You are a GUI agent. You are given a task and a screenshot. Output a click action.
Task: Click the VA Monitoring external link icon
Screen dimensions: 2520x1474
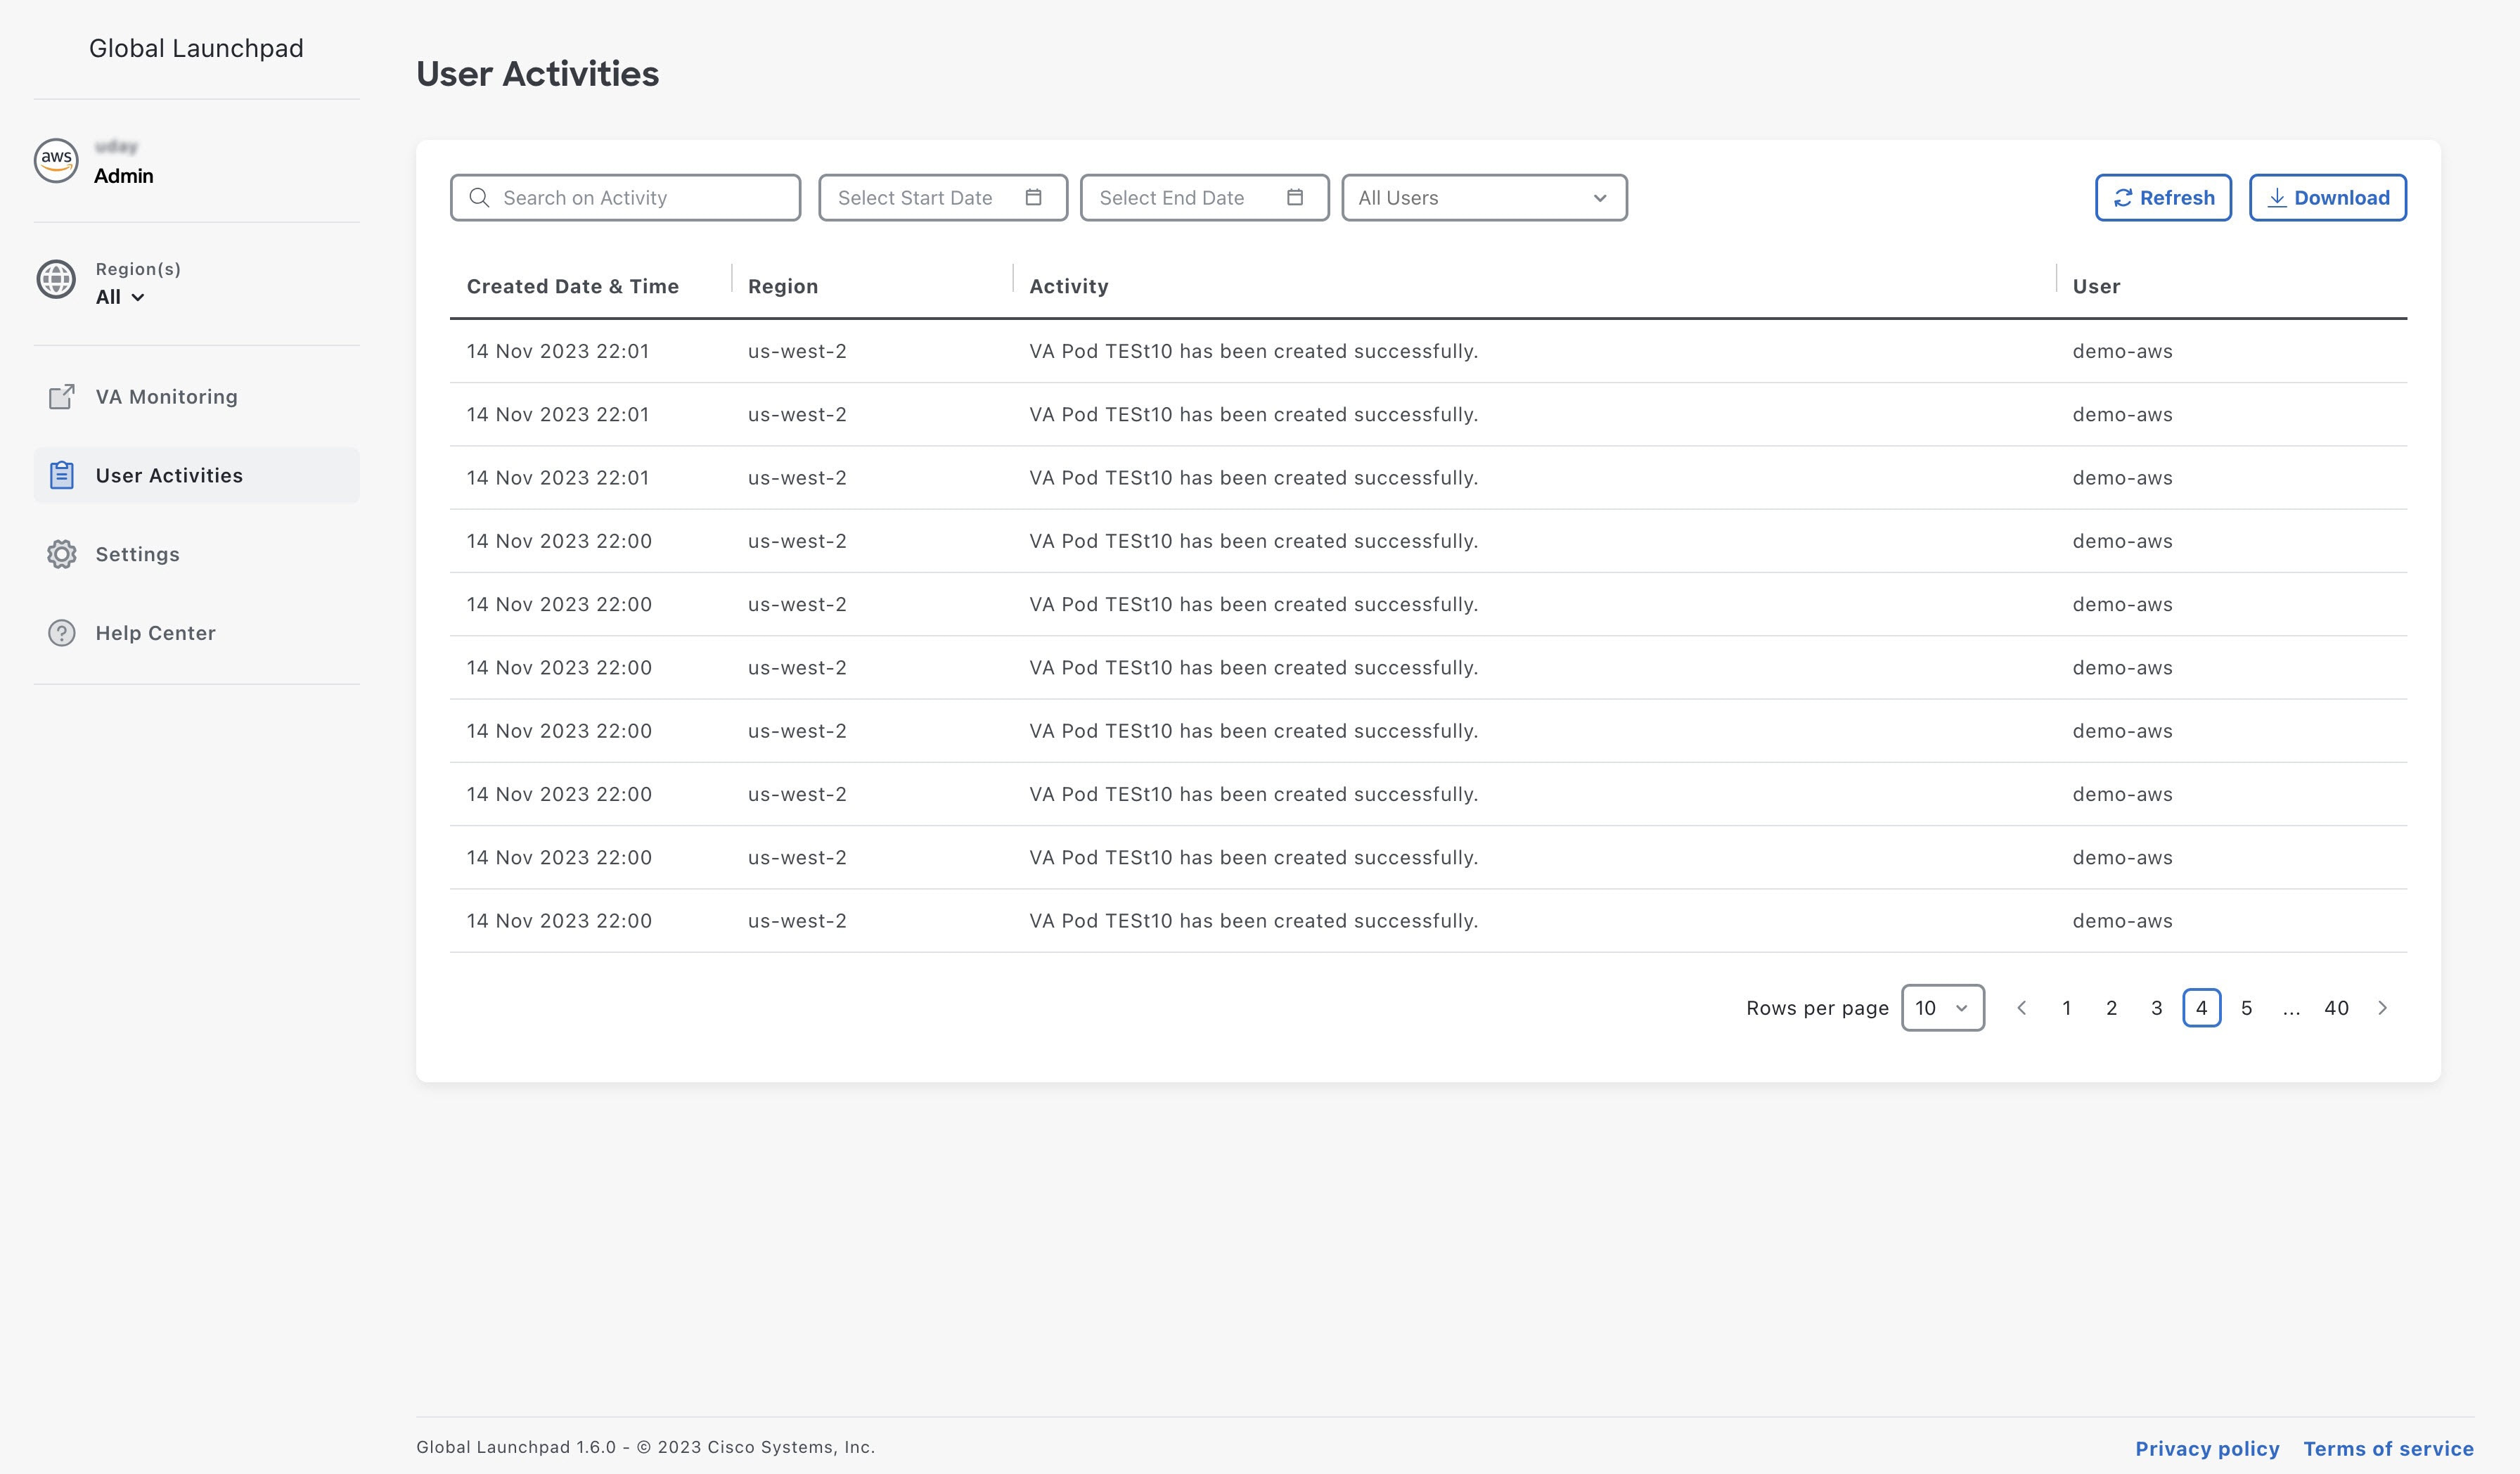point(62,397)
